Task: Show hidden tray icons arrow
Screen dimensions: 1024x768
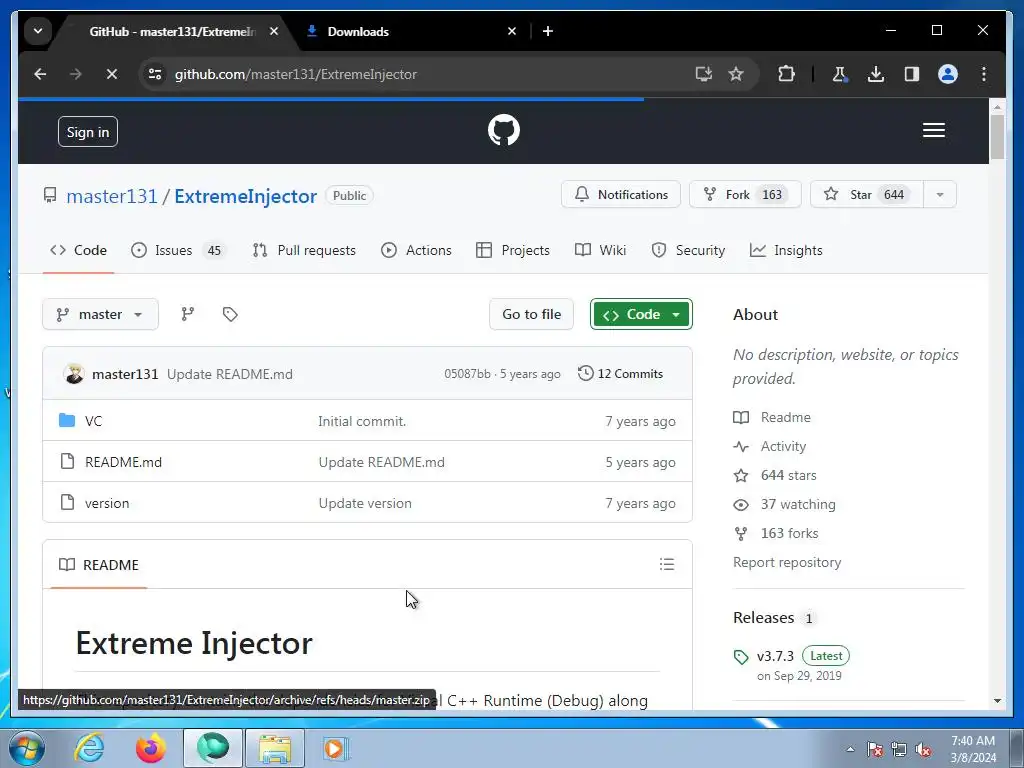Action: tap(850, 749)
